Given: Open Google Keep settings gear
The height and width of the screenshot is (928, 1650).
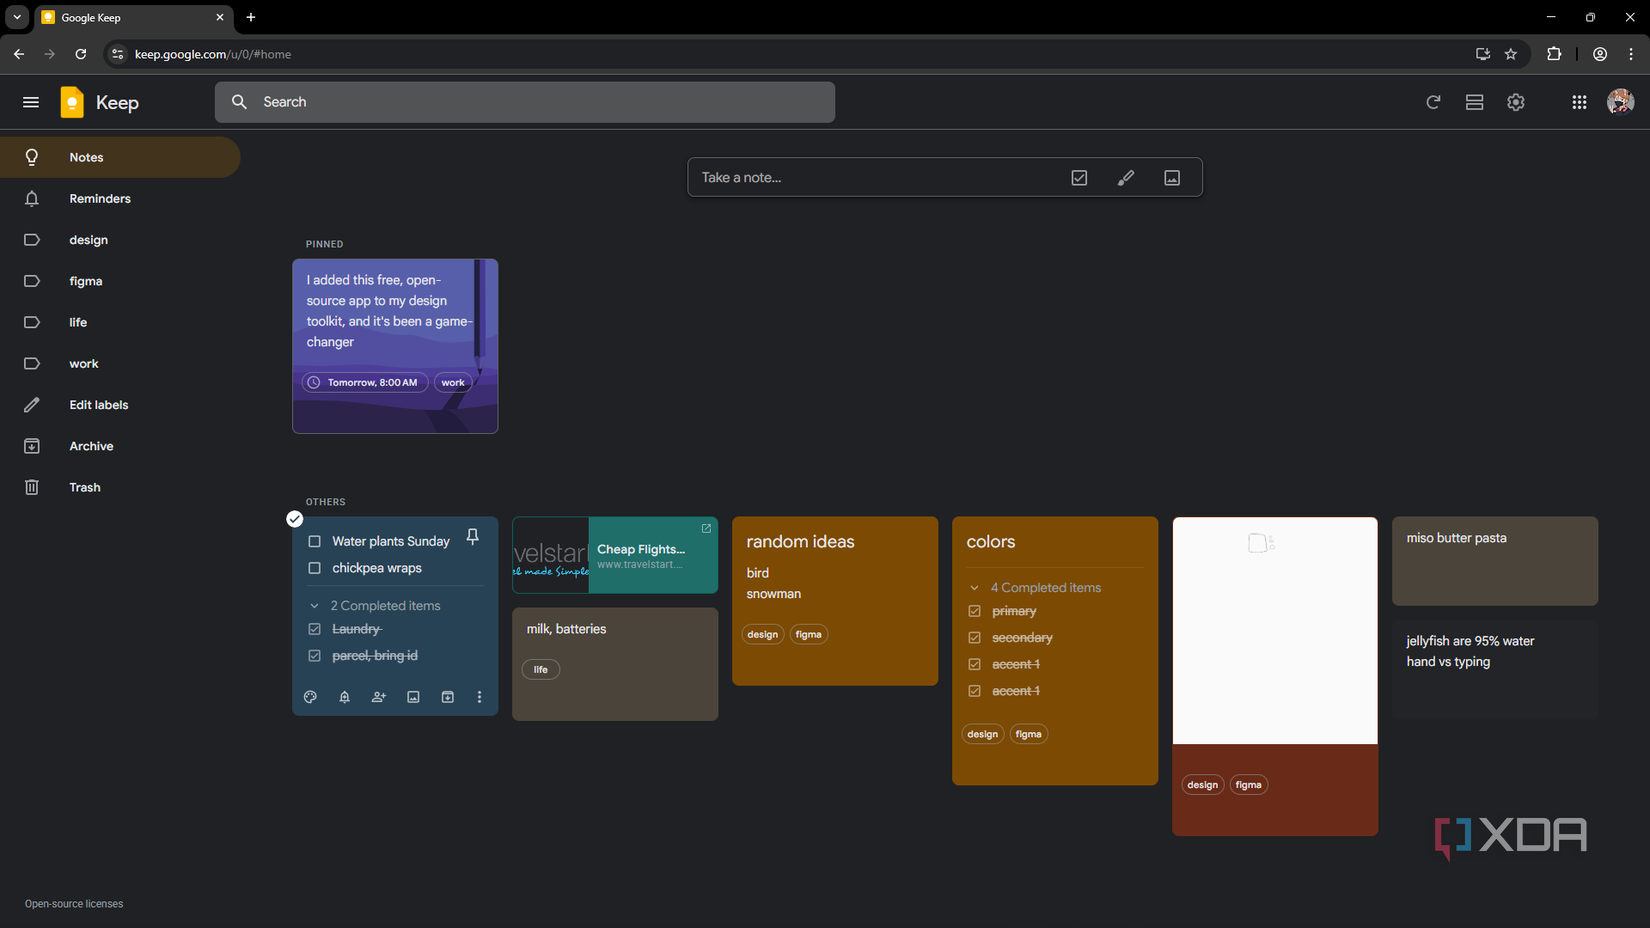Looking at the screenshot, I should pos(1515,102).
